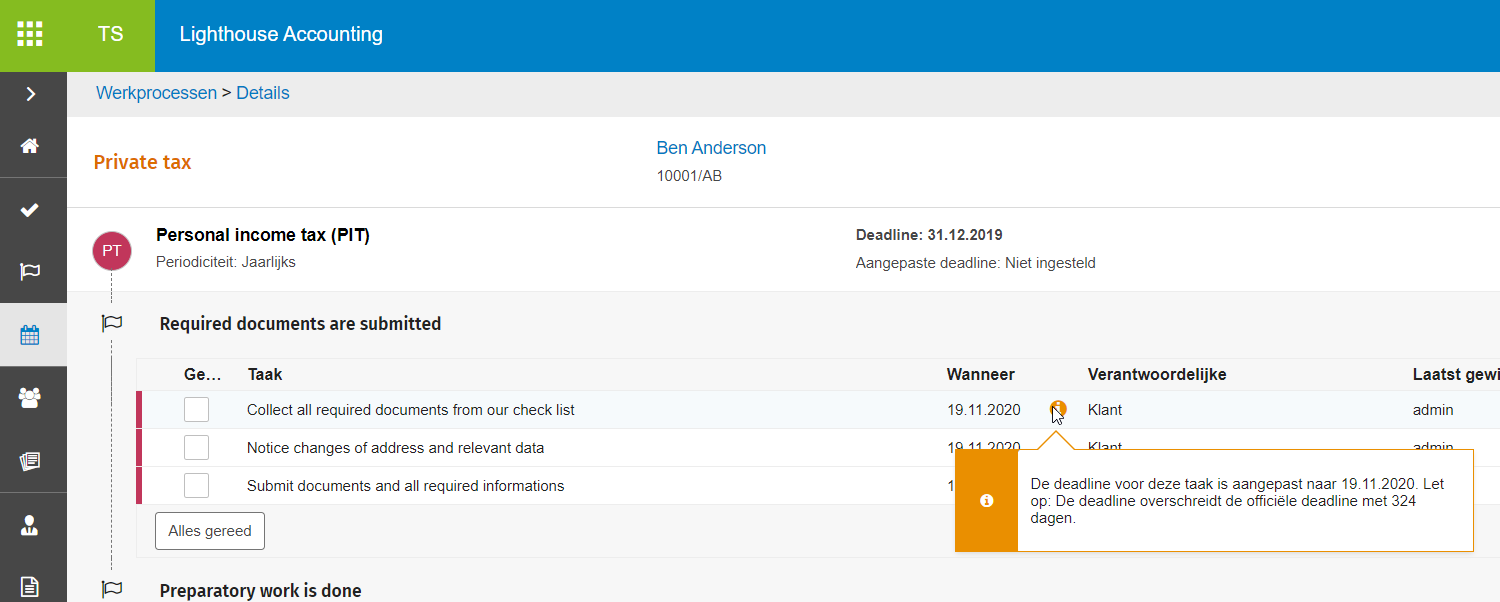Go to the home icon in sidebar

coord(30,146)
